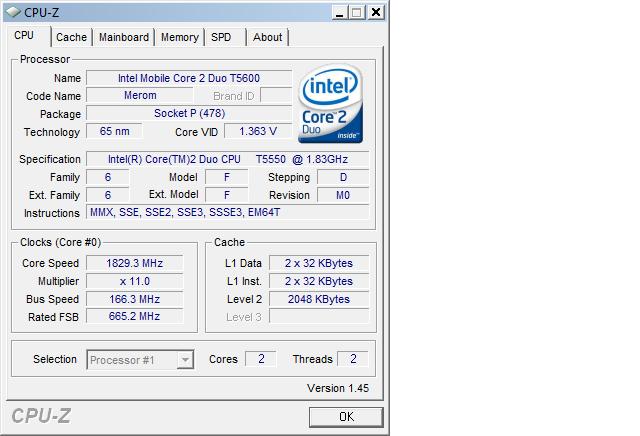This screenshot has height=436, width=640.
Task: Click the instructions field 'MMX, SSE, SSE2...'
Action: pyautogui.click(x=228, y=212)
